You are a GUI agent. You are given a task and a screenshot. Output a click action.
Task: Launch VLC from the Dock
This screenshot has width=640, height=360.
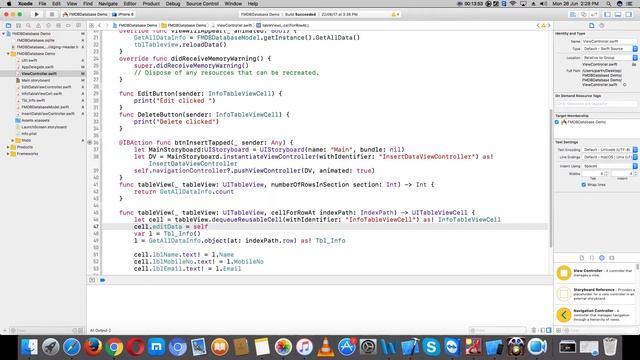325,347
